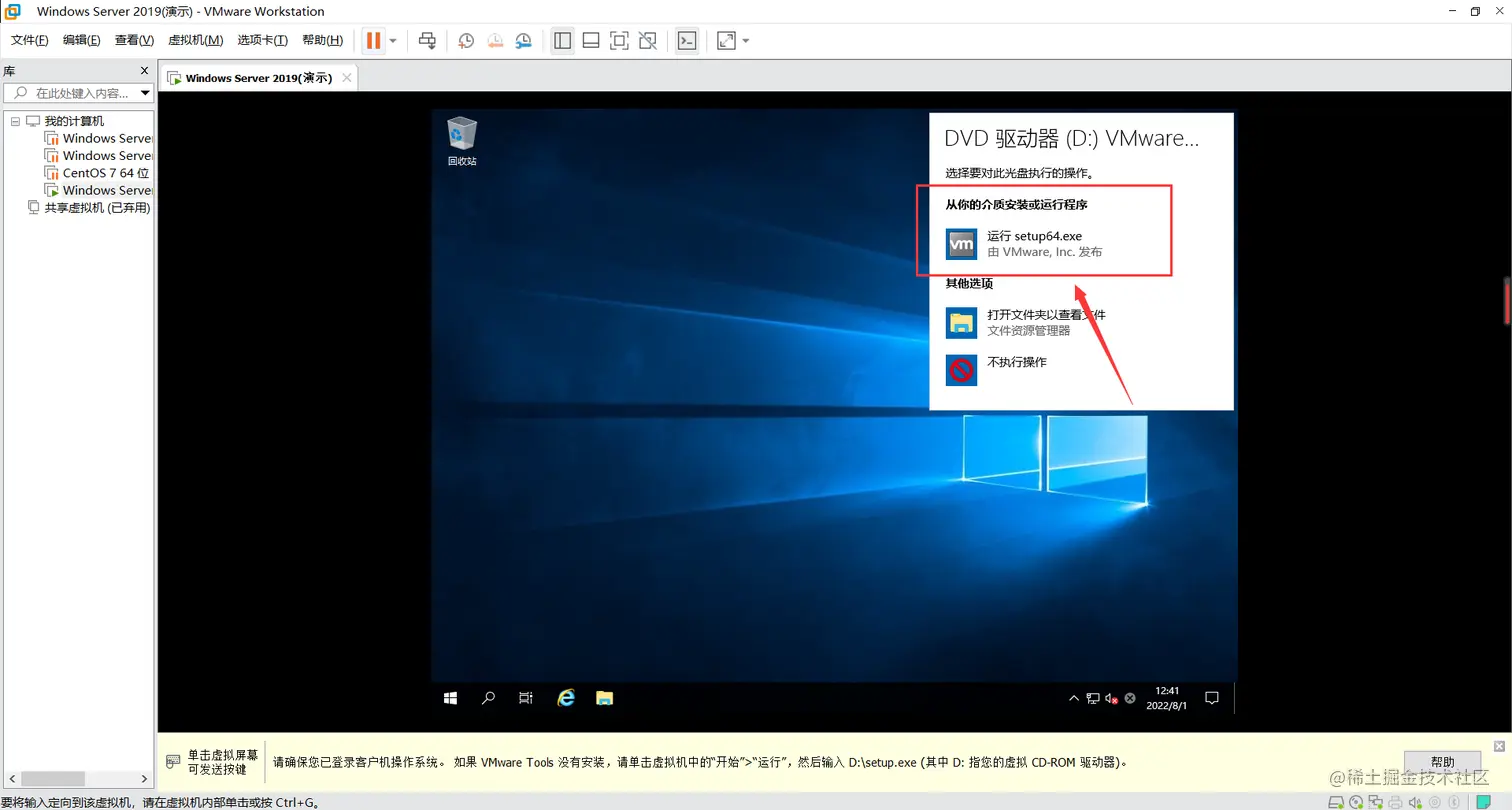Screen dimensions: 1512x810
Task: Enter Unity mode via its toolbar icon
Action: 647,40
